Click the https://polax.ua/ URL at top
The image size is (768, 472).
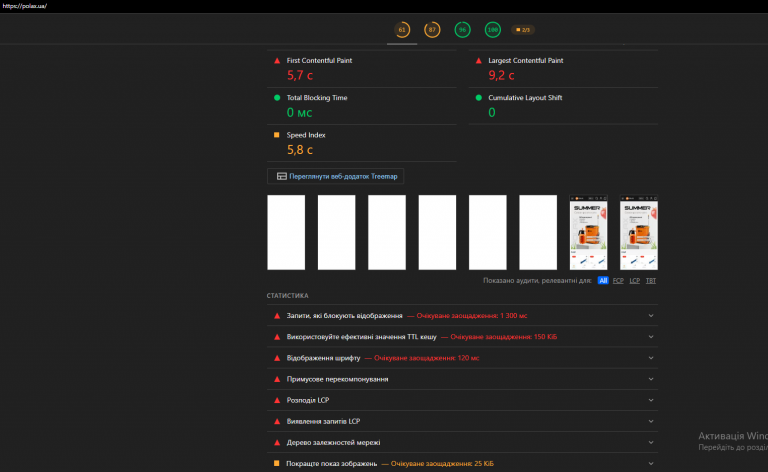tap(24, 6)
